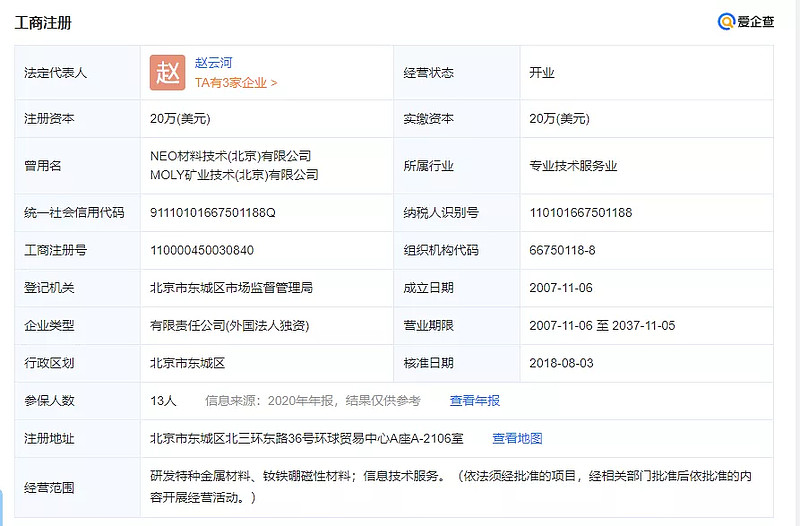Click the 工商注册 section heading
The image size is (800, 526).
[x=43, y=23]
